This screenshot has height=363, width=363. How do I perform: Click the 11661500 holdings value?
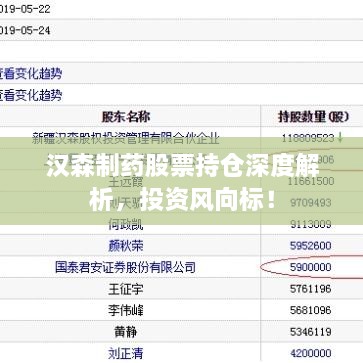click(311, 181)
